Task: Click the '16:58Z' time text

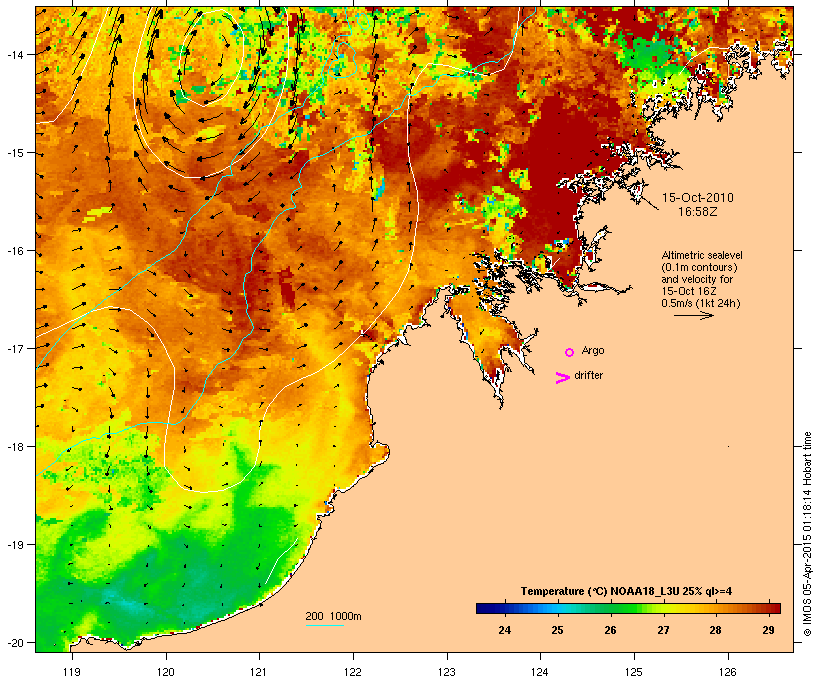Action: click(698, 212)
